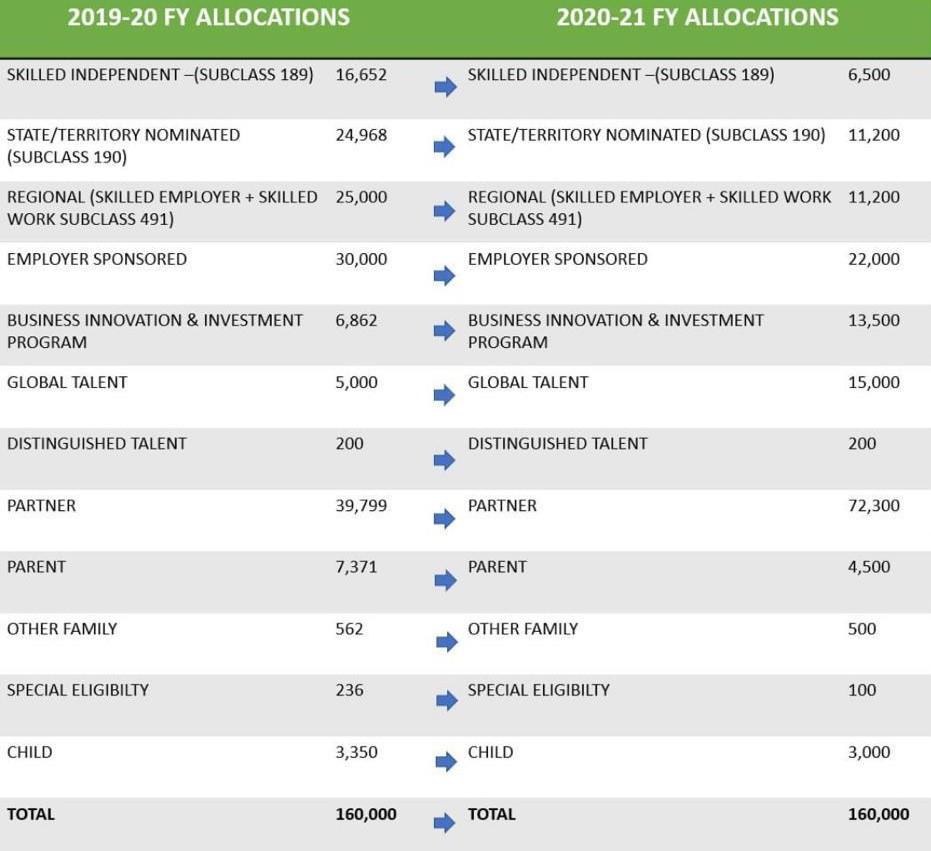The height and width of the screenshot is (851, 931).
Task: Click the arrow icon beside Skilled Independent row
Action: tap(445, 87)
